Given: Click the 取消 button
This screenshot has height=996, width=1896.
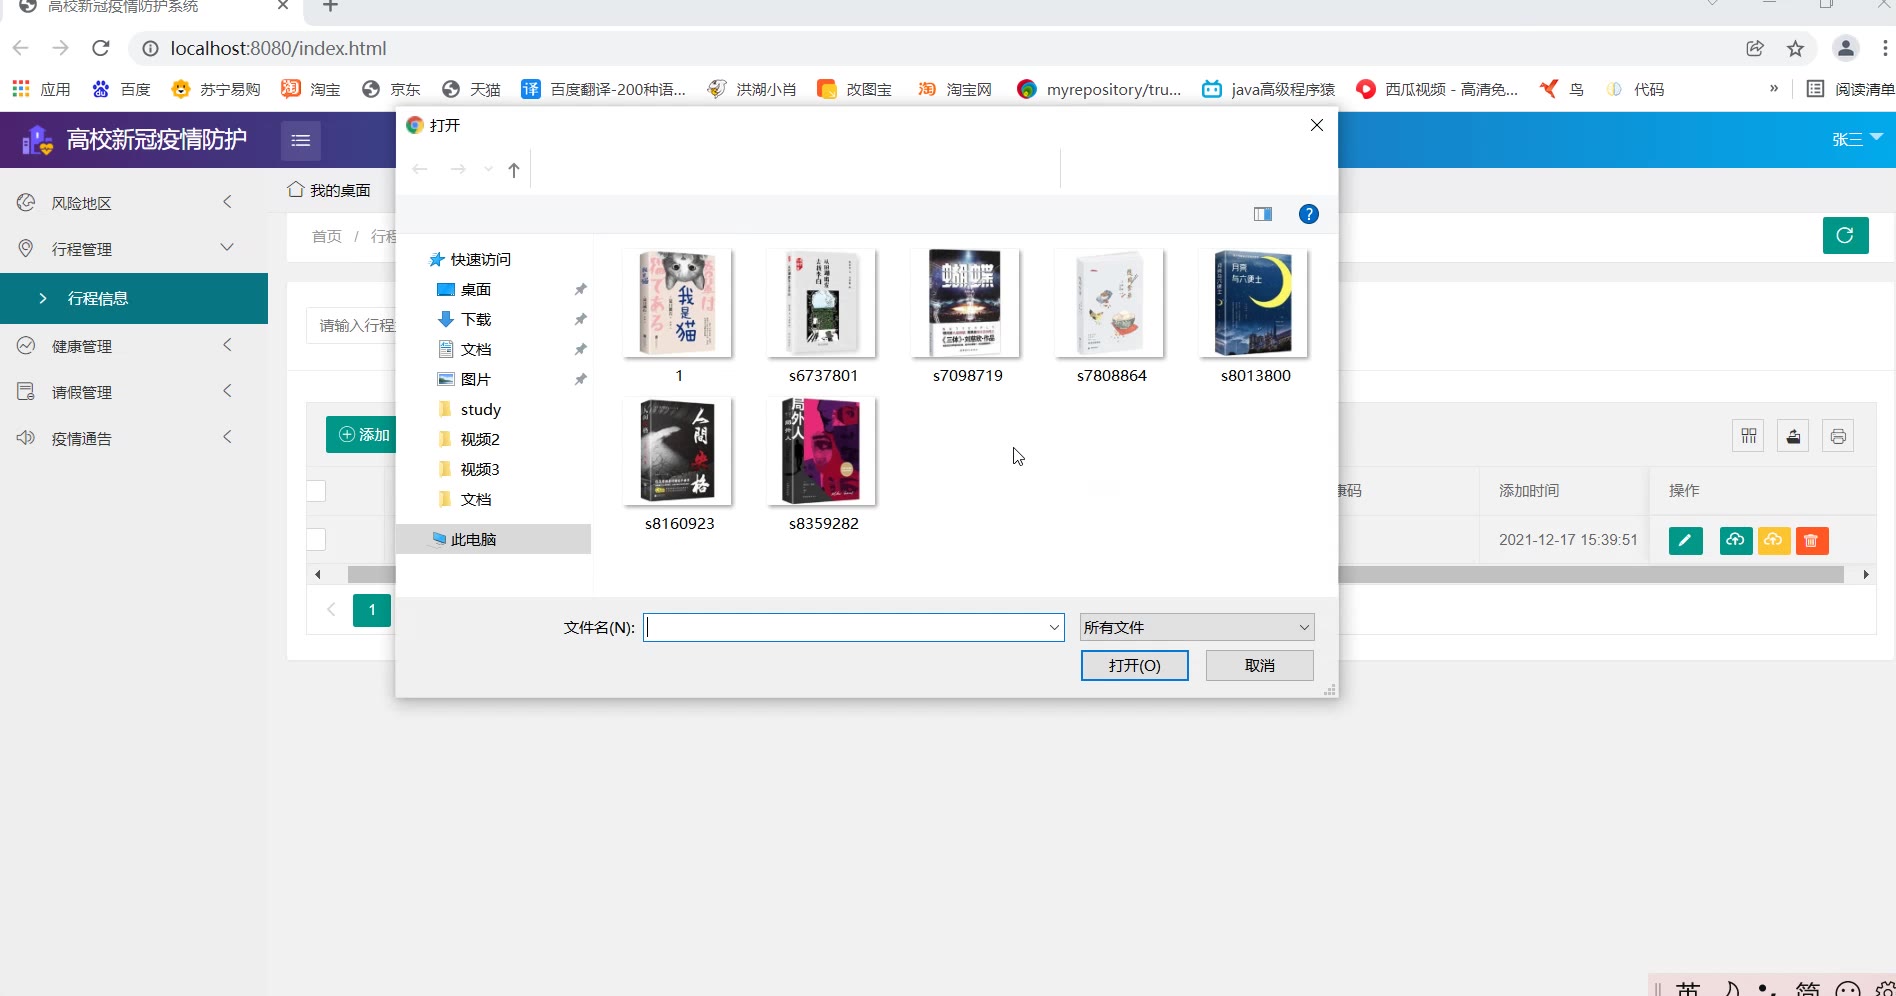Looking at the screenshot, I should pos(1260,666).
